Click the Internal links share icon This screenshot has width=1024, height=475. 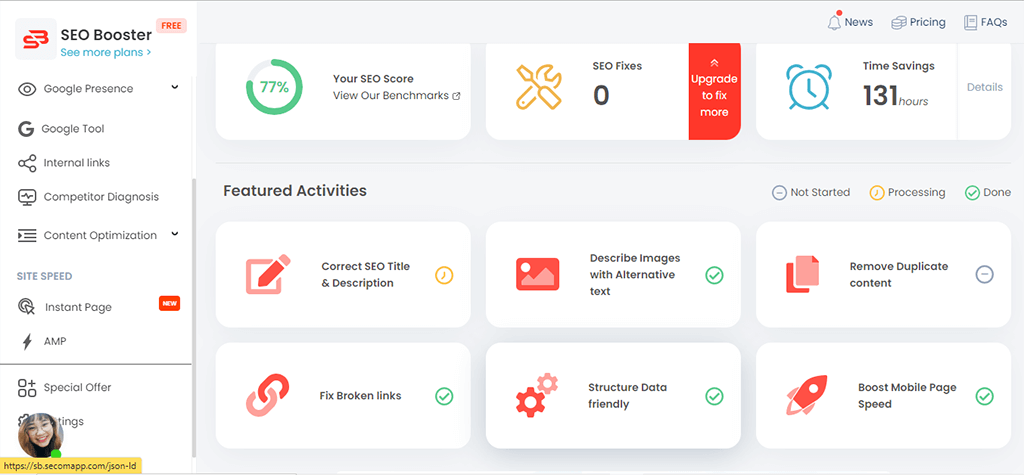click(27, 163)
